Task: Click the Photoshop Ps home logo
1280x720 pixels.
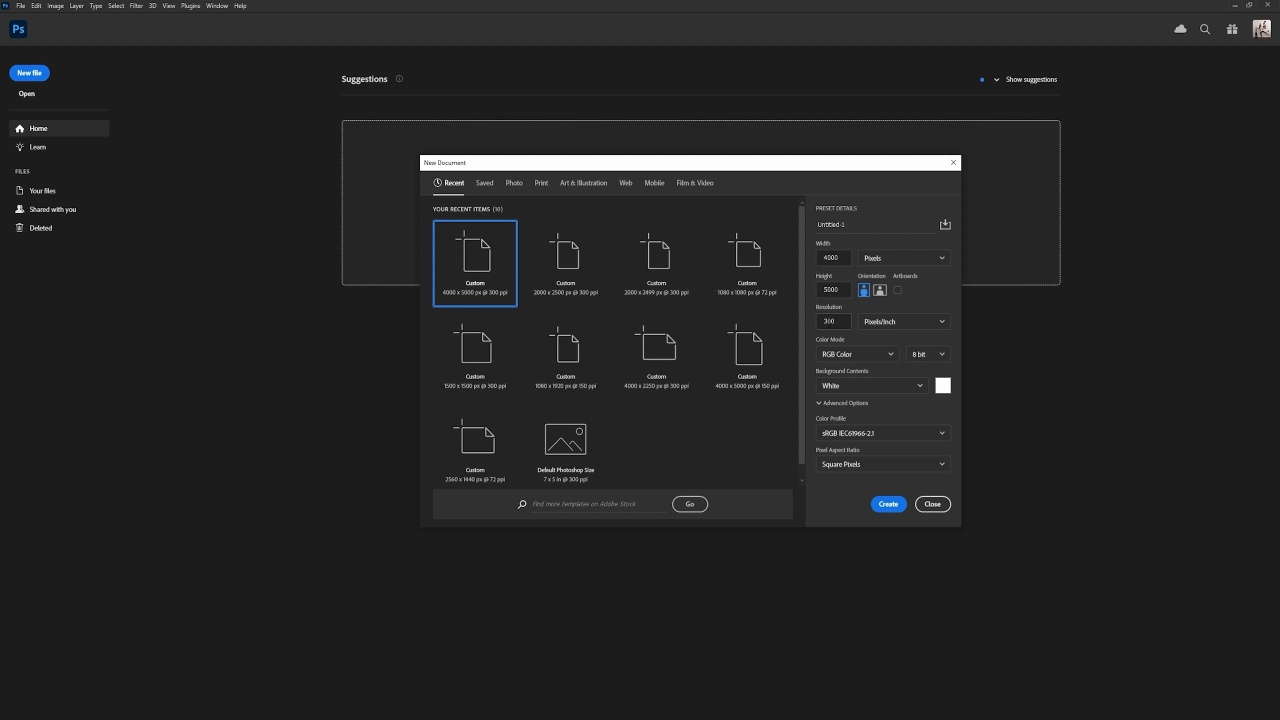Action: [x=18, y=29]
